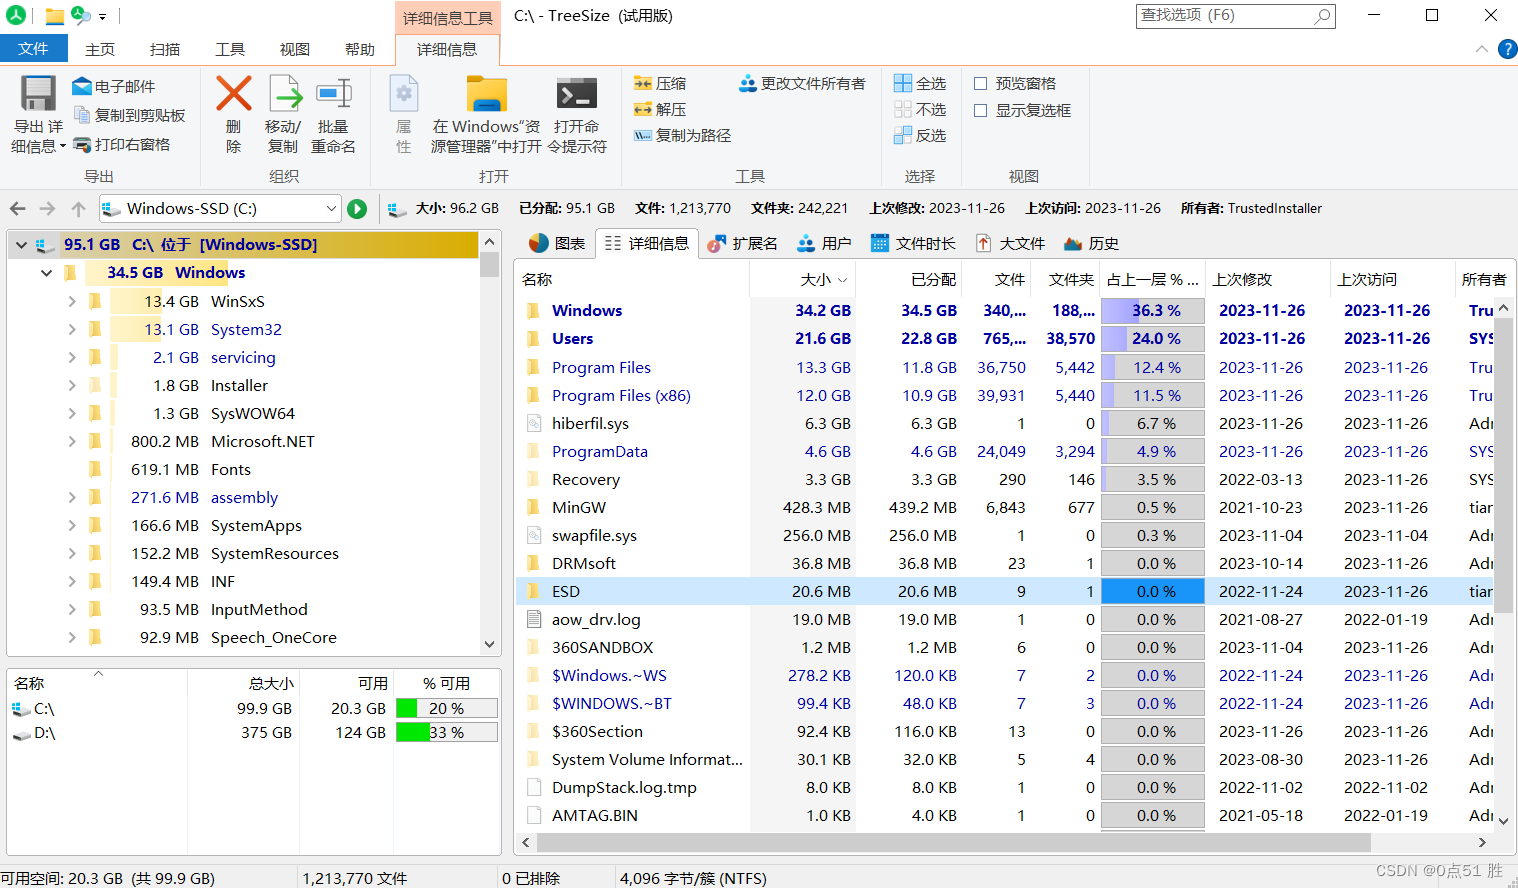Click 全选 in the 选择 group
1518x888 pixels.
920,84
